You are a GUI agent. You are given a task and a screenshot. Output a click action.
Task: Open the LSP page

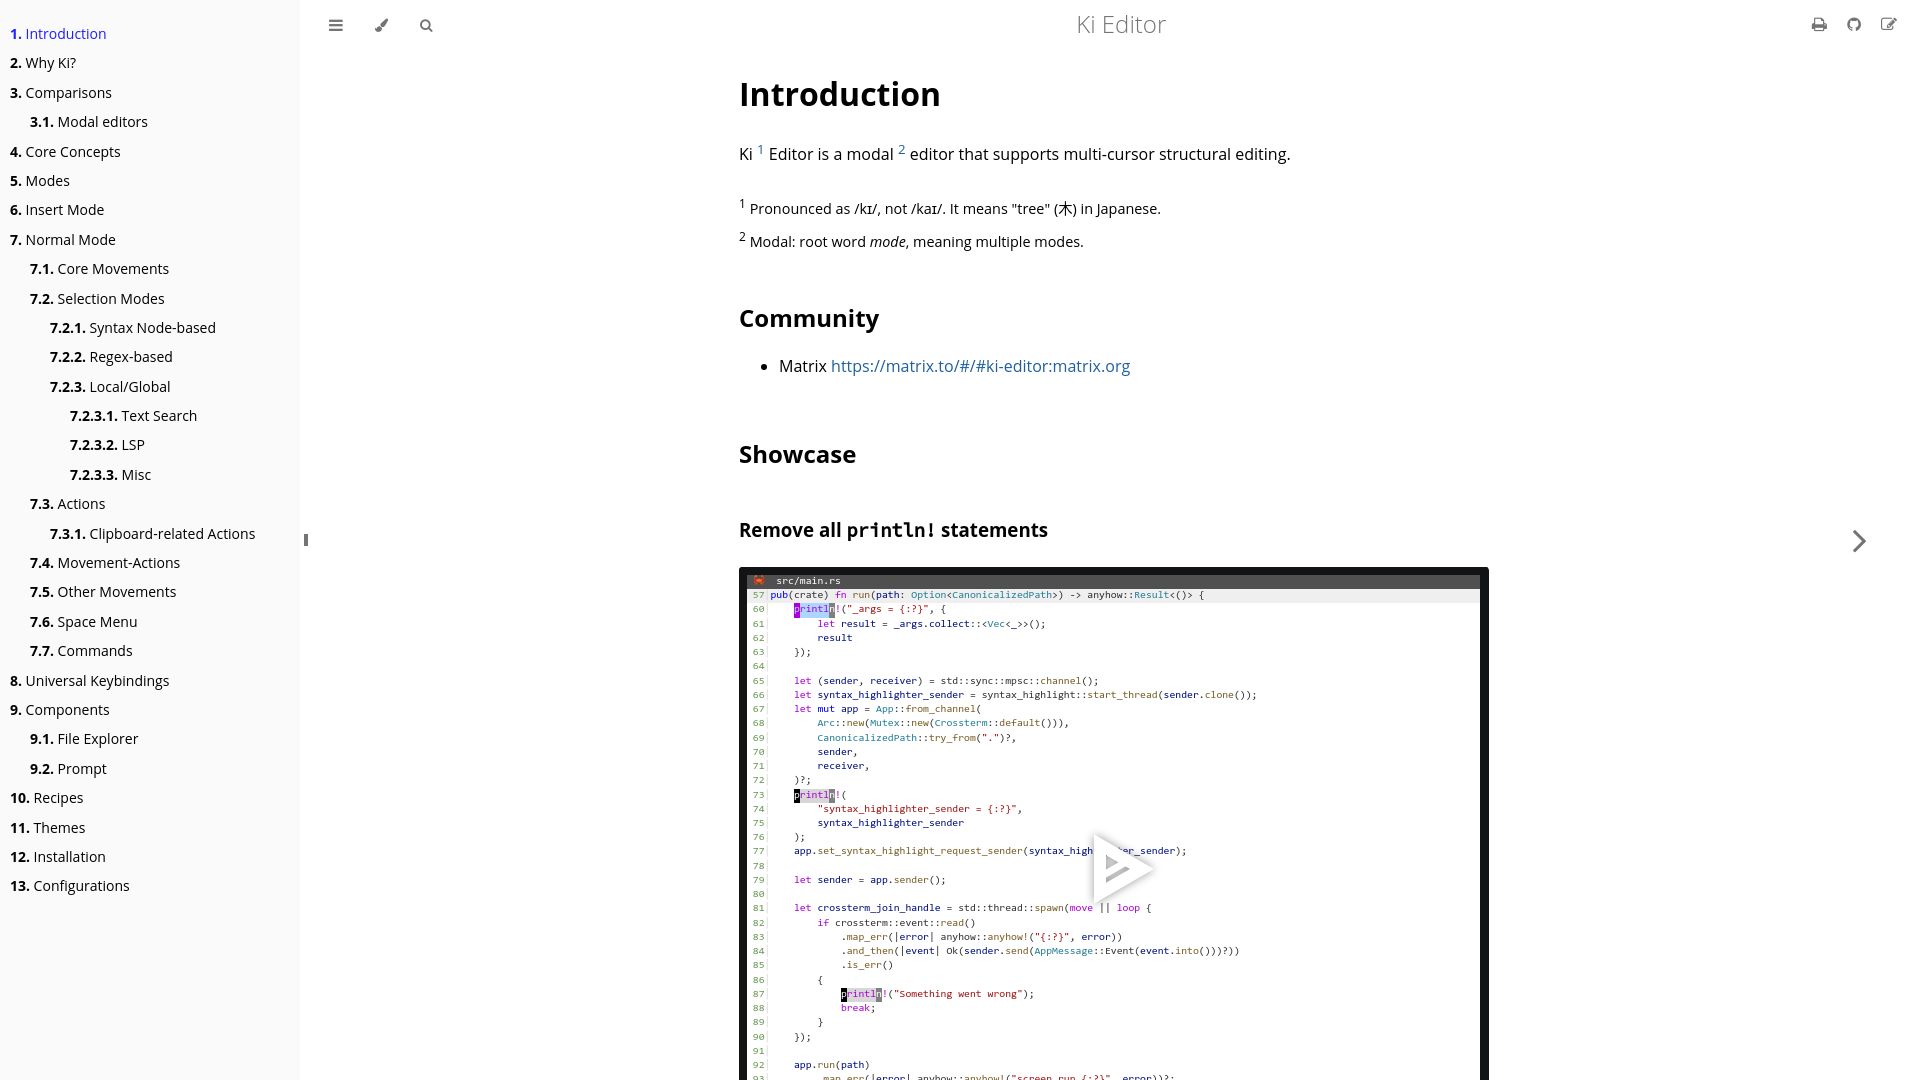(x=108, y=445)
